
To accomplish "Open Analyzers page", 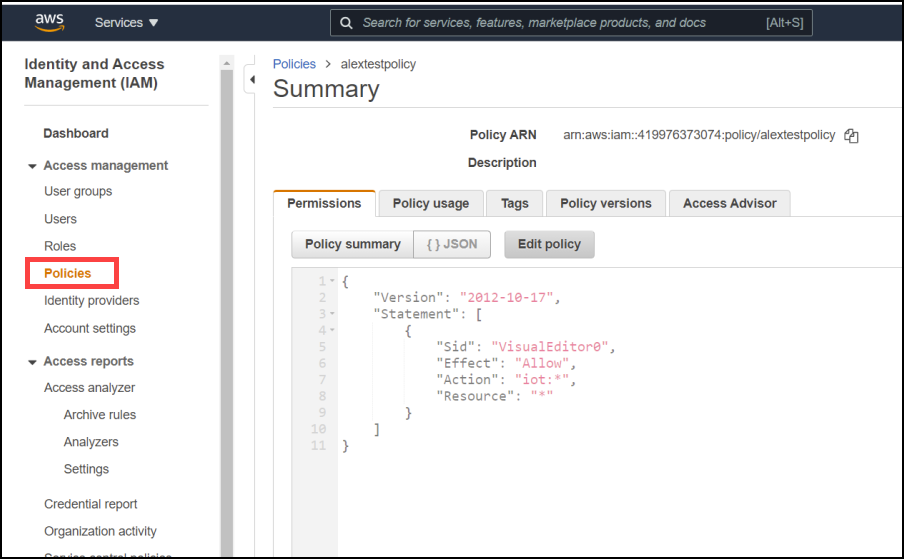I will coord(91,442).
